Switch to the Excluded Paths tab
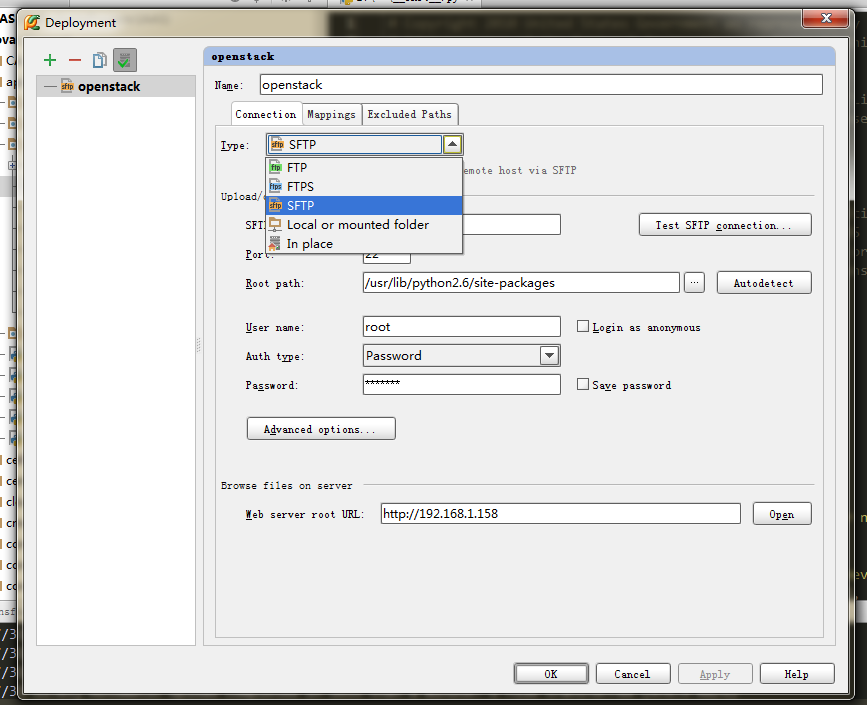 [x=409, y=114]
